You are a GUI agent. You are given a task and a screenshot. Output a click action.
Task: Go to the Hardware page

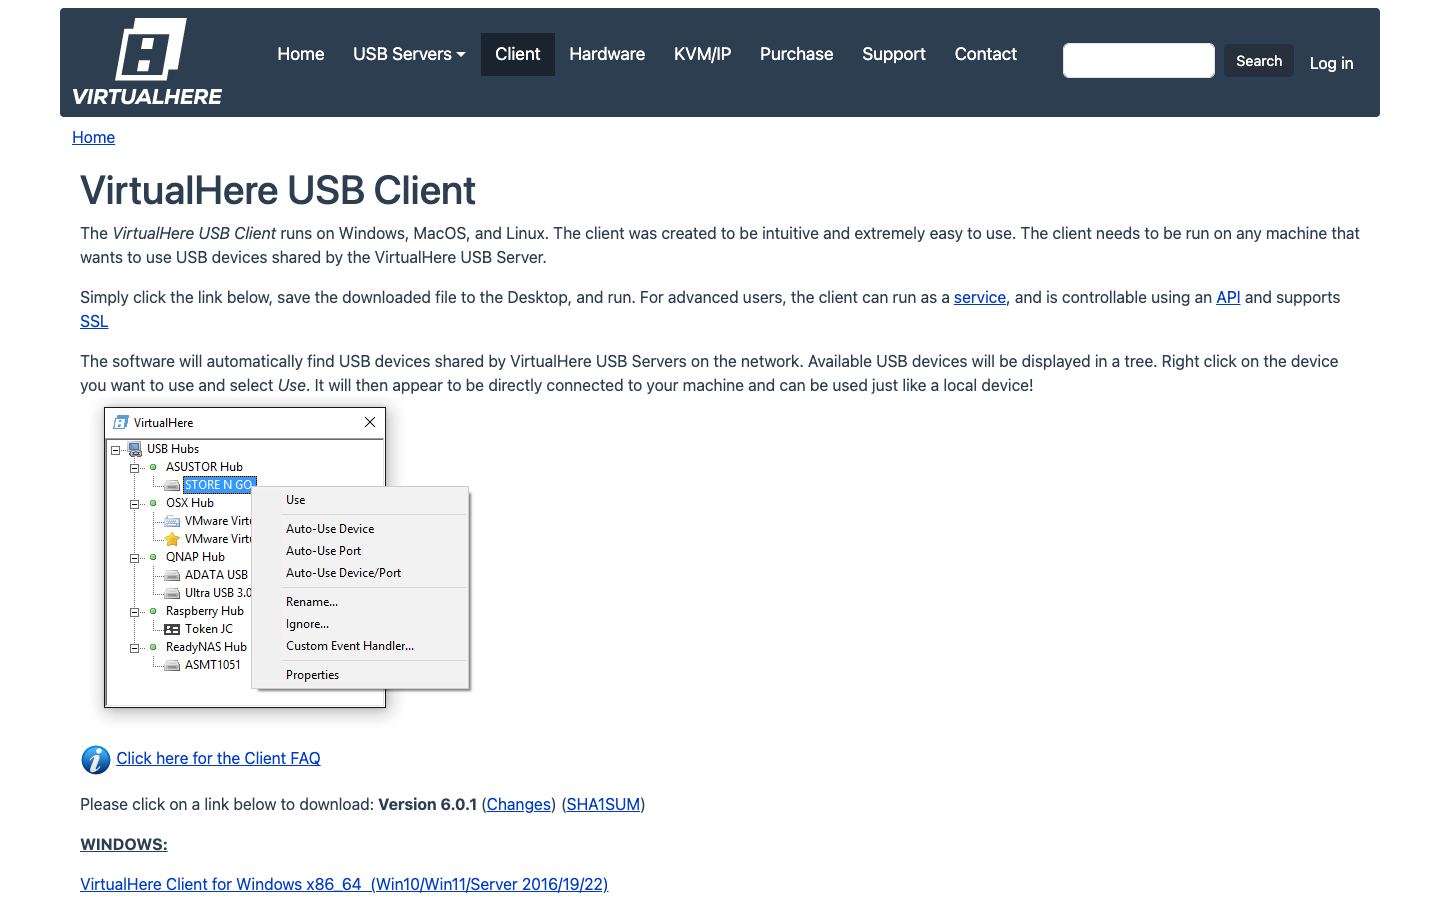(607, 54)
